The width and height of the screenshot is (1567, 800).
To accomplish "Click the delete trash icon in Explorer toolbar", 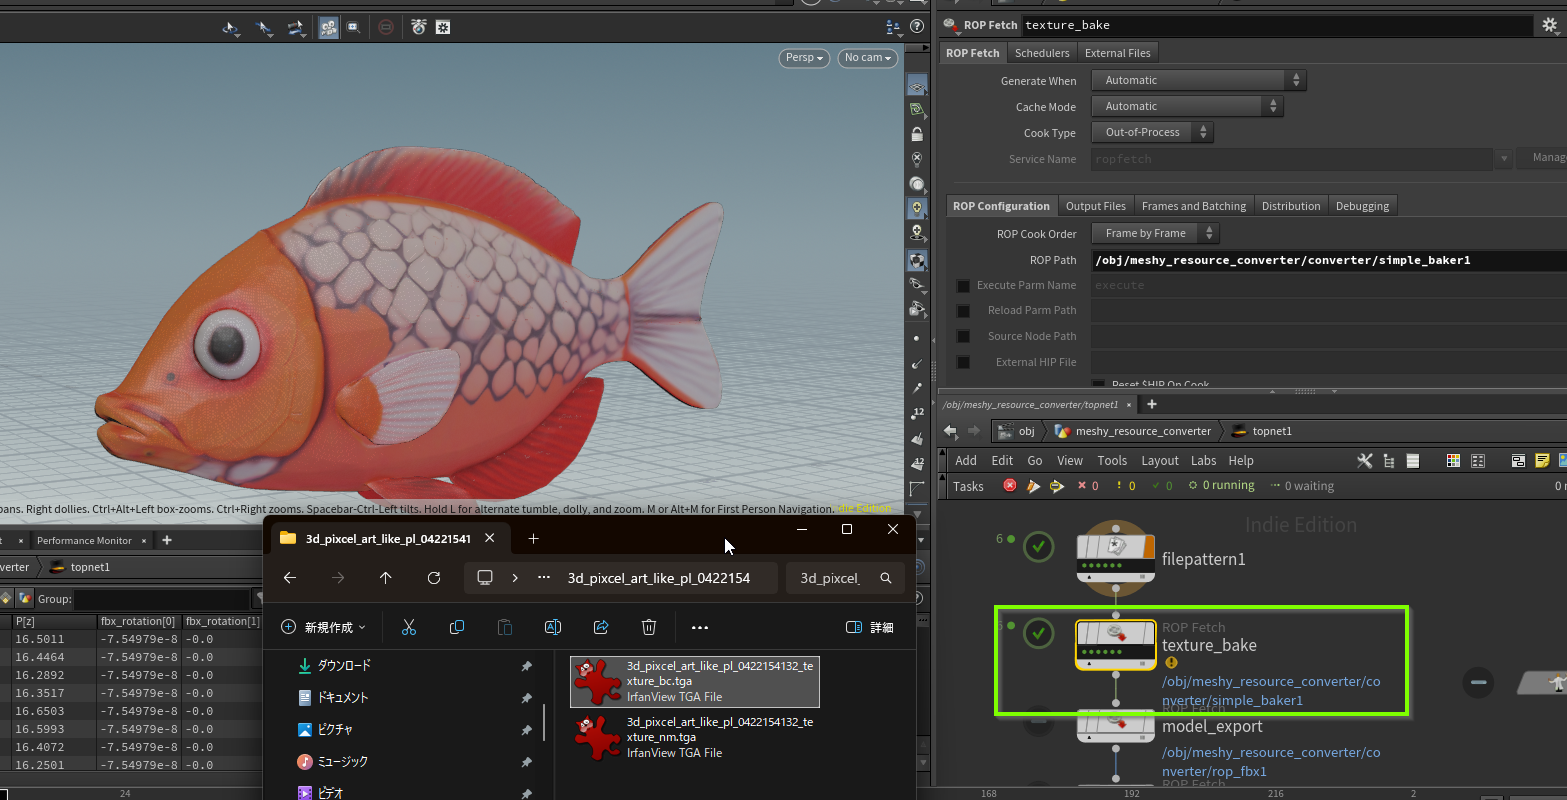I will click(x=649, y=627).
